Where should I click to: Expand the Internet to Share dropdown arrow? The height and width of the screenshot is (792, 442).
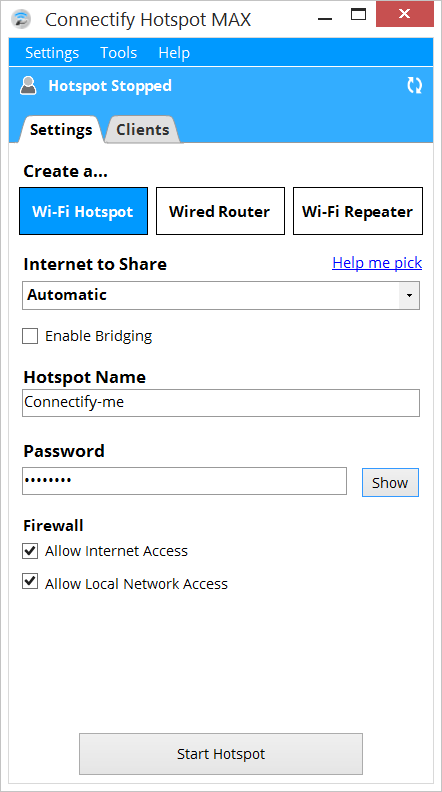point(409,295)
